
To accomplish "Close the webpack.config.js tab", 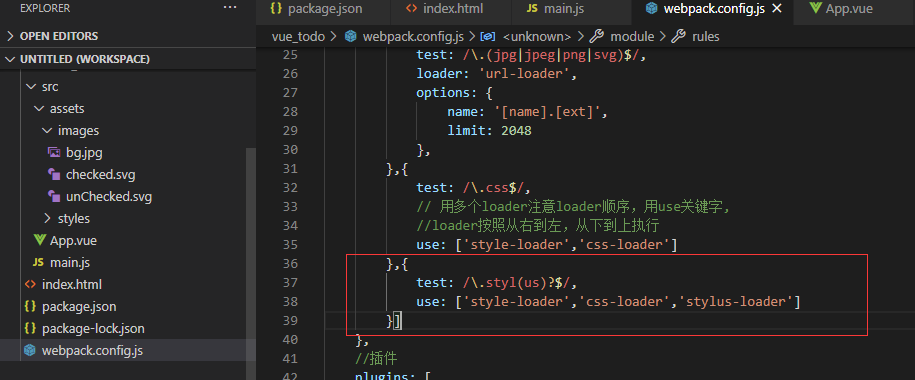I will tap(777, 9).
